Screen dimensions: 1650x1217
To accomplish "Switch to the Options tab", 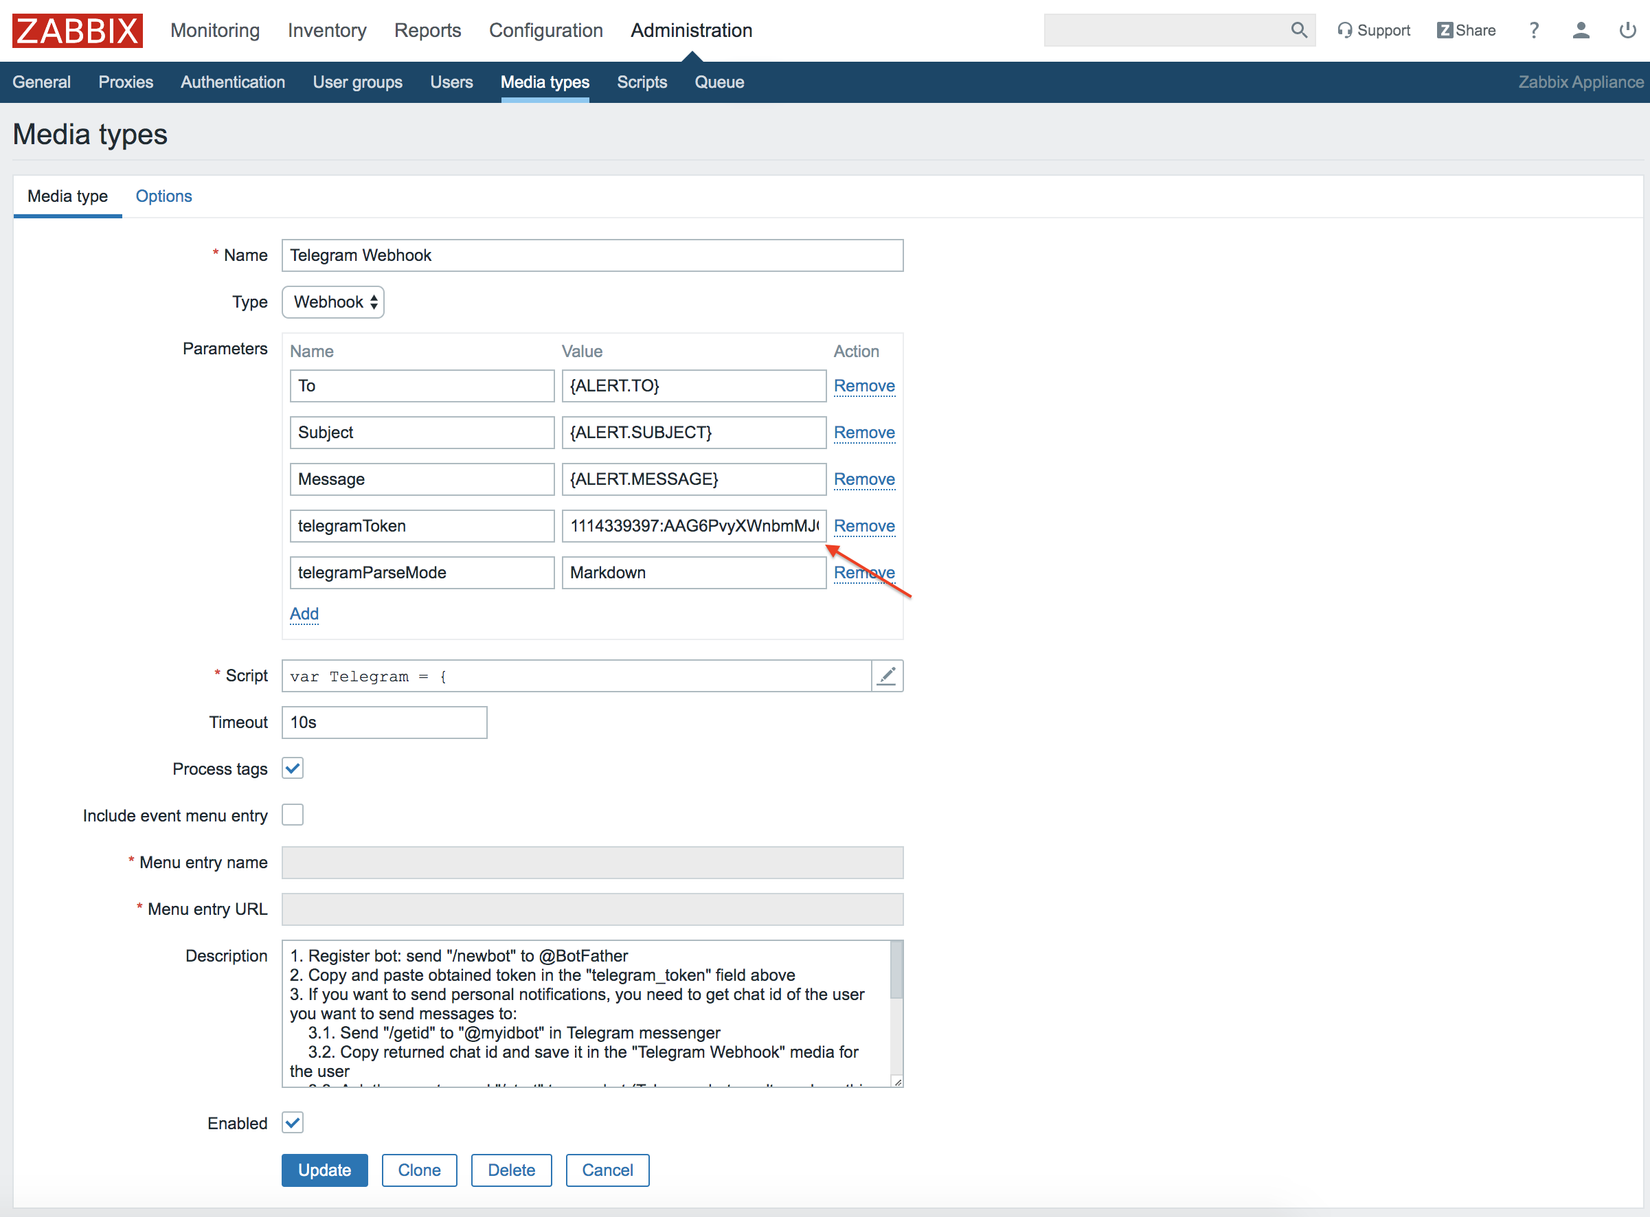I will click(x=164, y=196).
